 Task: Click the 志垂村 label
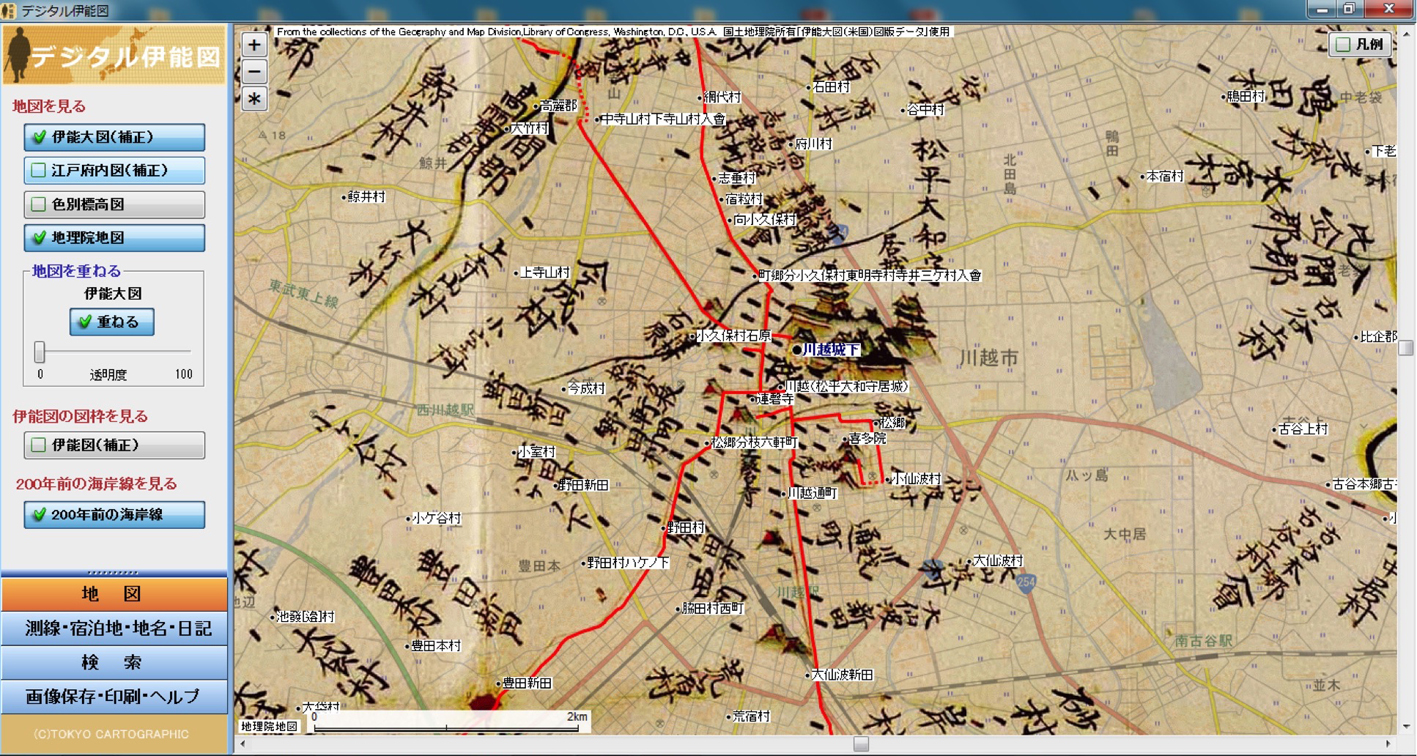pos(737,178)
